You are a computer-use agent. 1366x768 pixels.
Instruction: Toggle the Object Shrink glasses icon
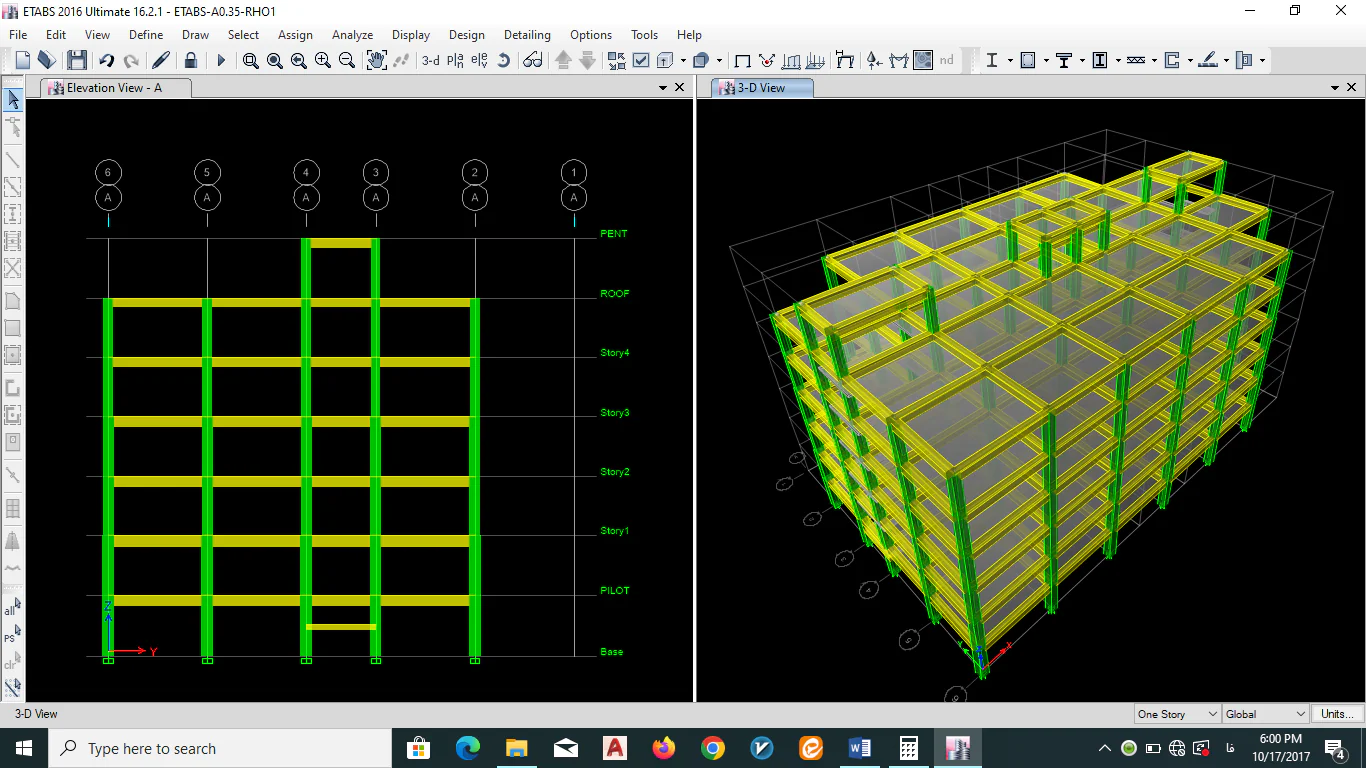533,60
